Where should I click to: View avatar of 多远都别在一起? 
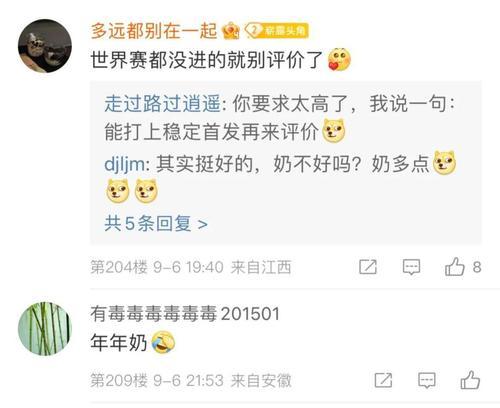coord(45,46)
